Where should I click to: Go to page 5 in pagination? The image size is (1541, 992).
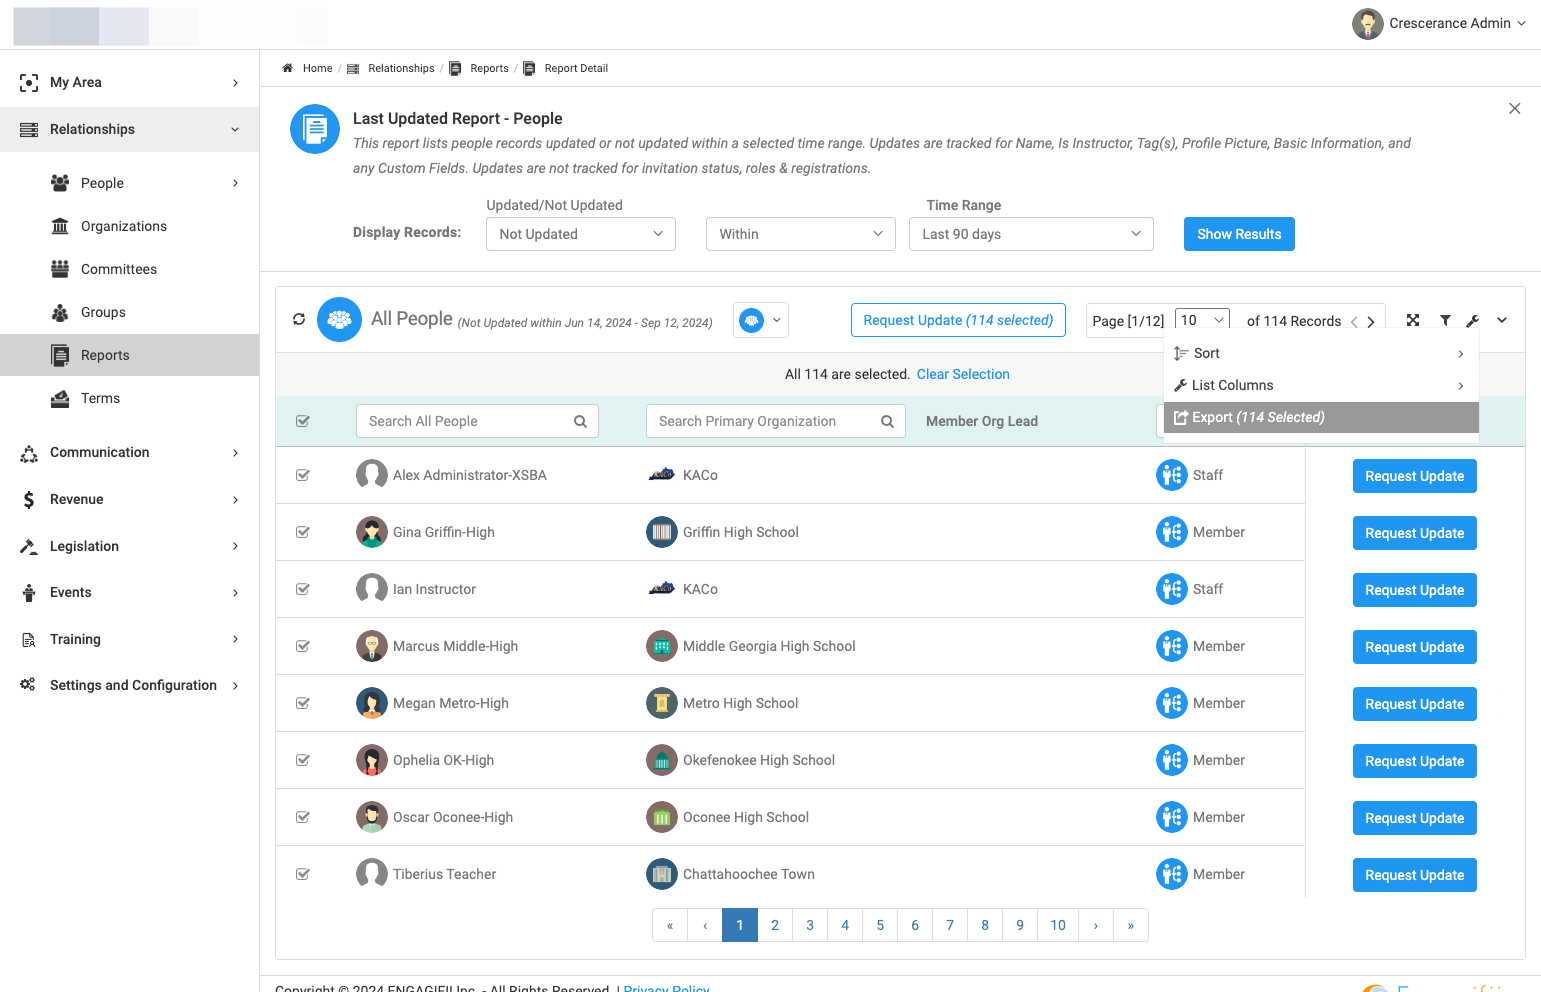point(880,925)
